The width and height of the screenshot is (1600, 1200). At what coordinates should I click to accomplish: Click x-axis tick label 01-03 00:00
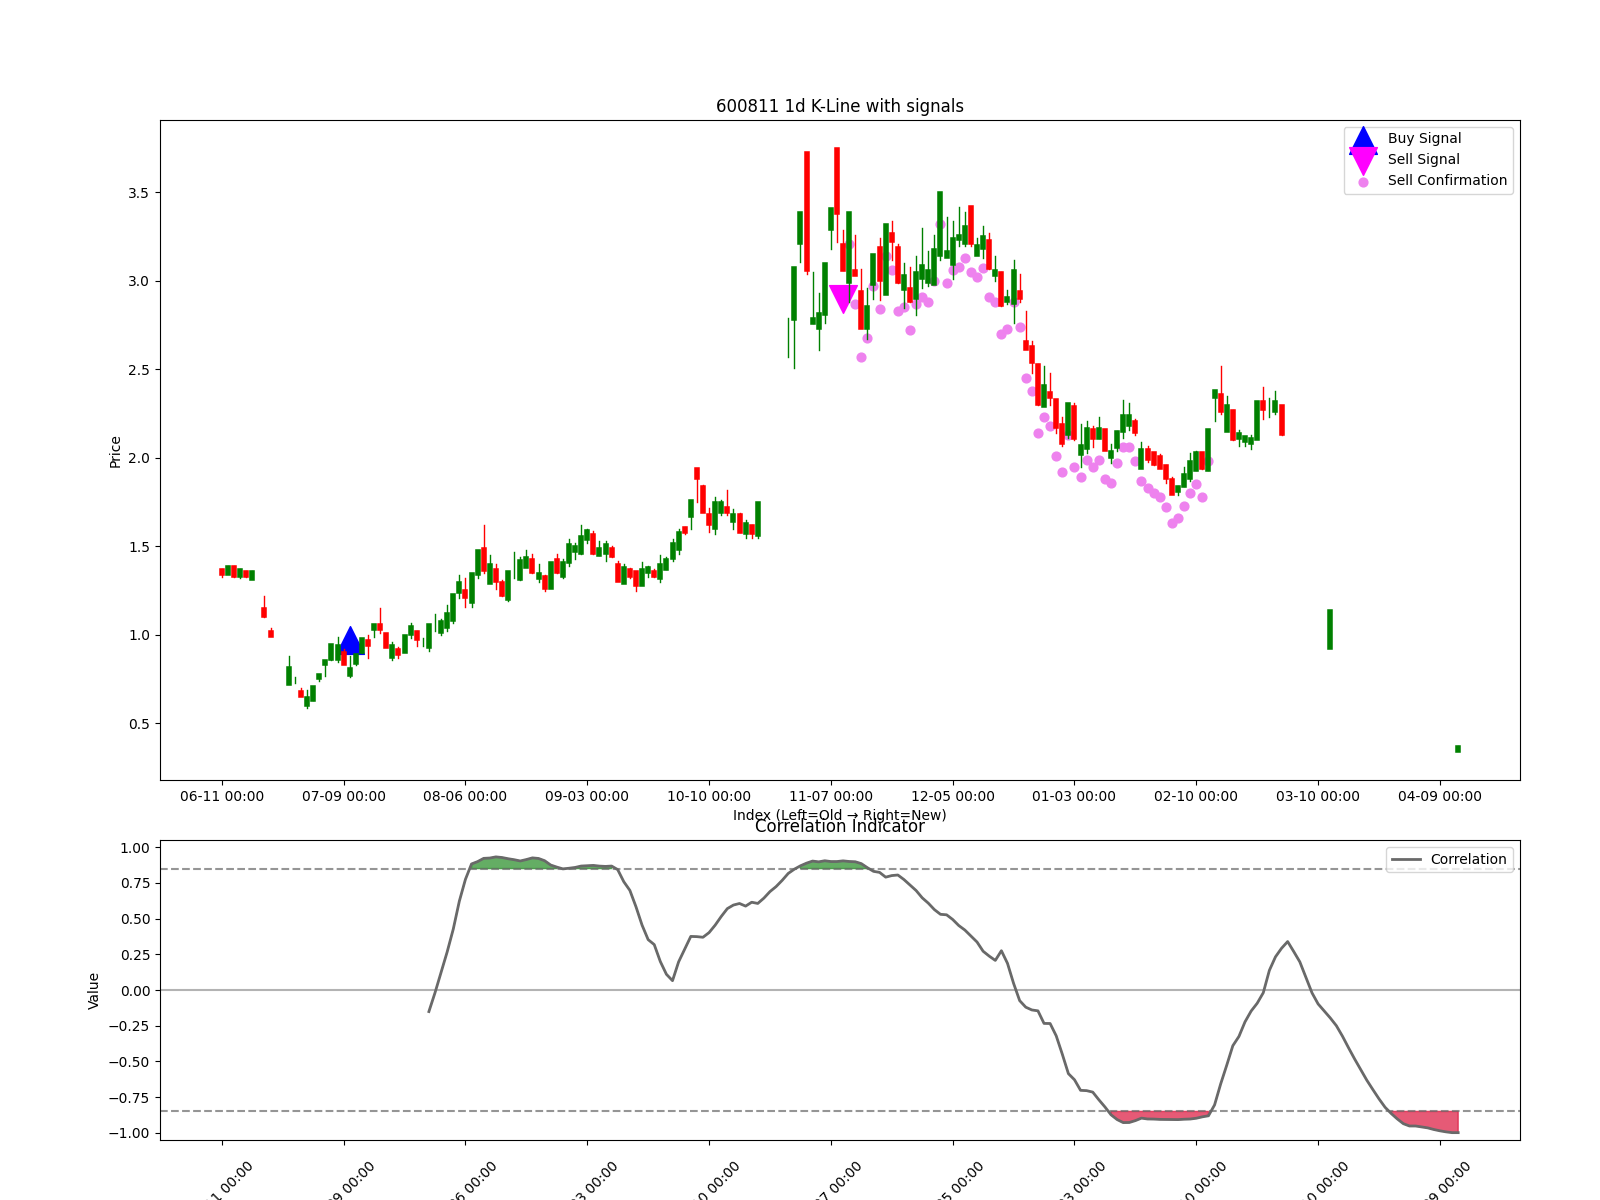1074,796
